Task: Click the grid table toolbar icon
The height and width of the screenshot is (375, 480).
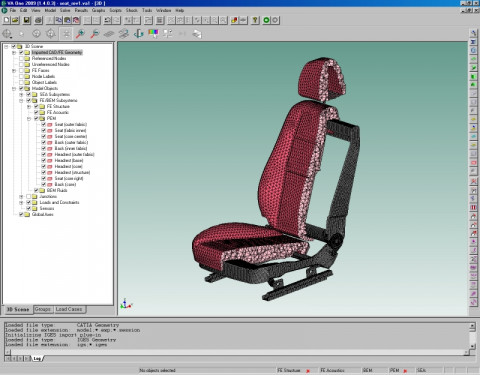Action: 160,20
